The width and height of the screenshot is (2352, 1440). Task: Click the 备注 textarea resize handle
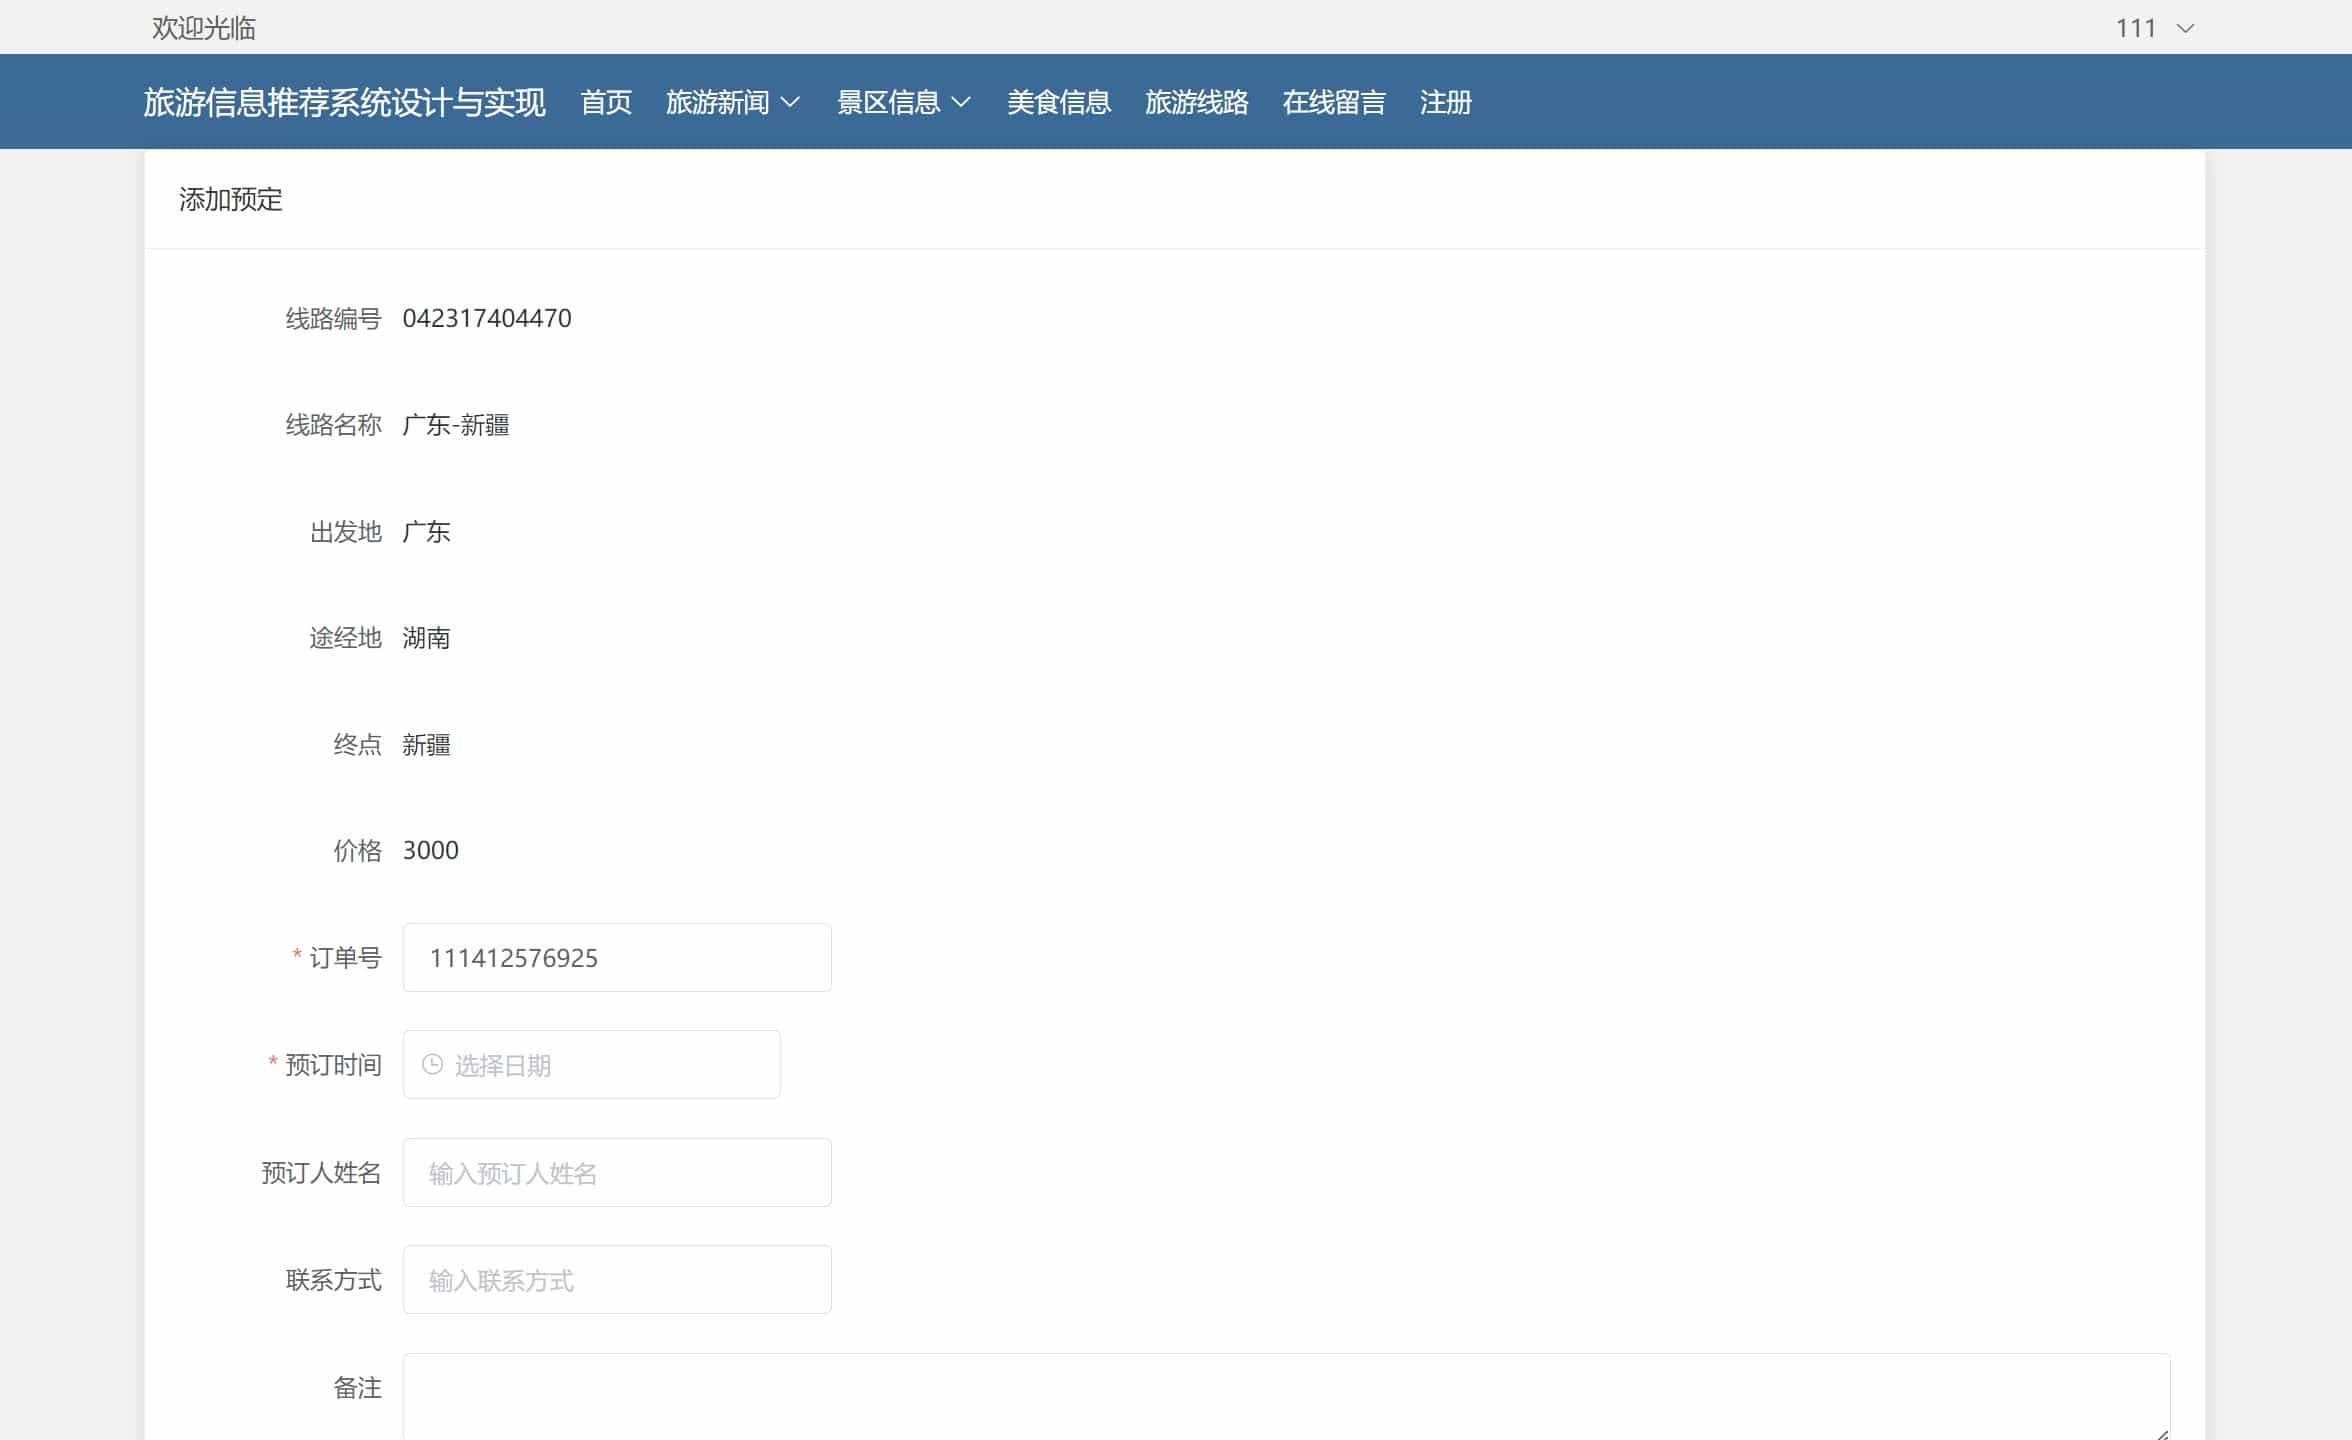coord(2162,1433)
